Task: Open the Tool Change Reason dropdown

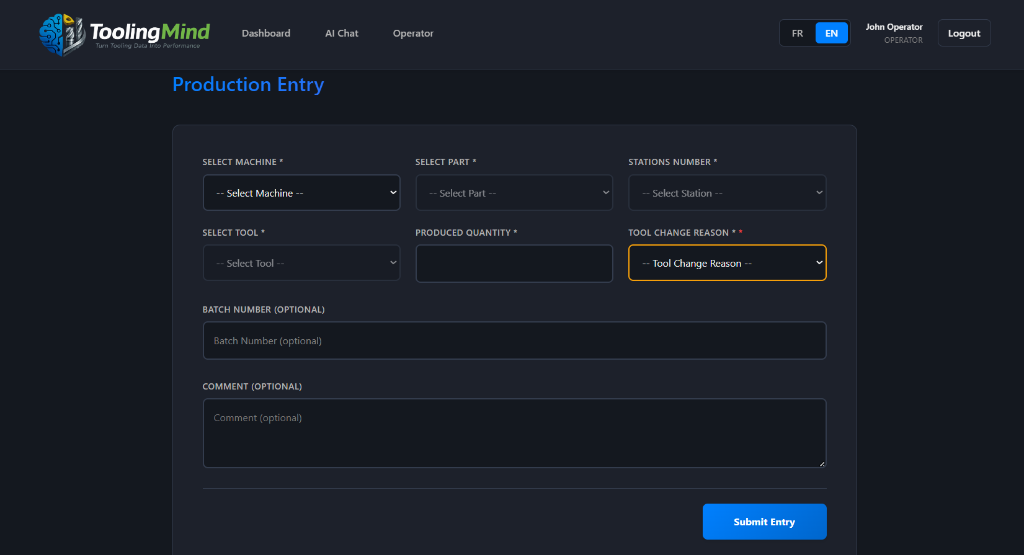Action: tap(727, 263)
